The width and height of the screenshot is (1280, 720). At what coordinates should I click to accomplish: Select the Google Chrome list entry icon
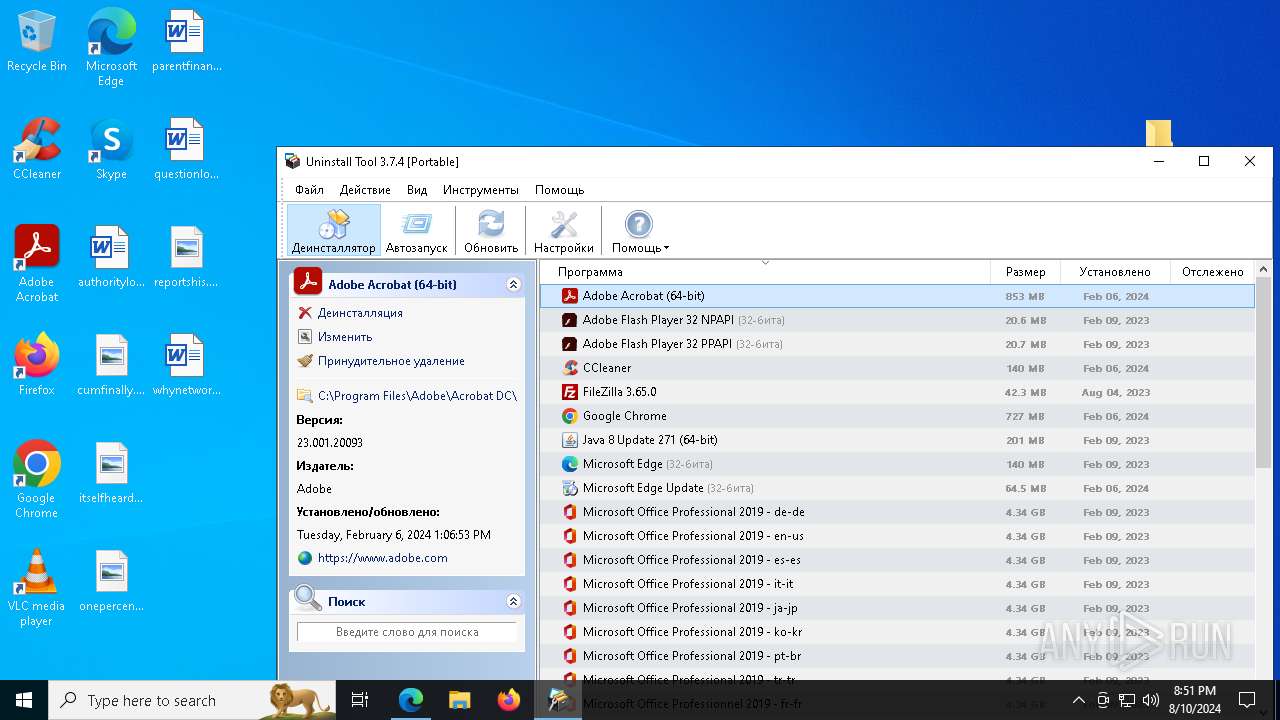pyautogui.click(x=570, y=416)
